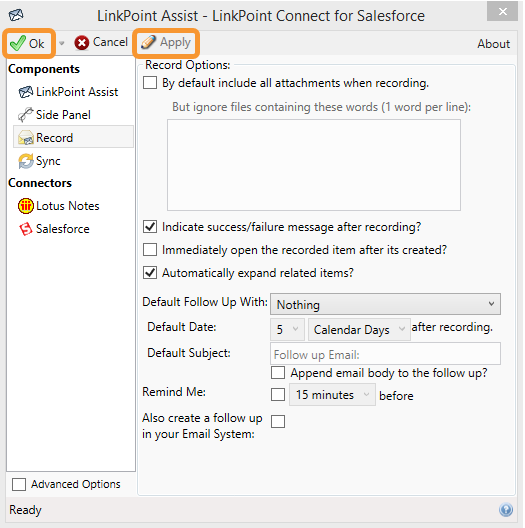525x528 pixels.
Task: Open the blue help icon in status bar
Action: (506, 510)
